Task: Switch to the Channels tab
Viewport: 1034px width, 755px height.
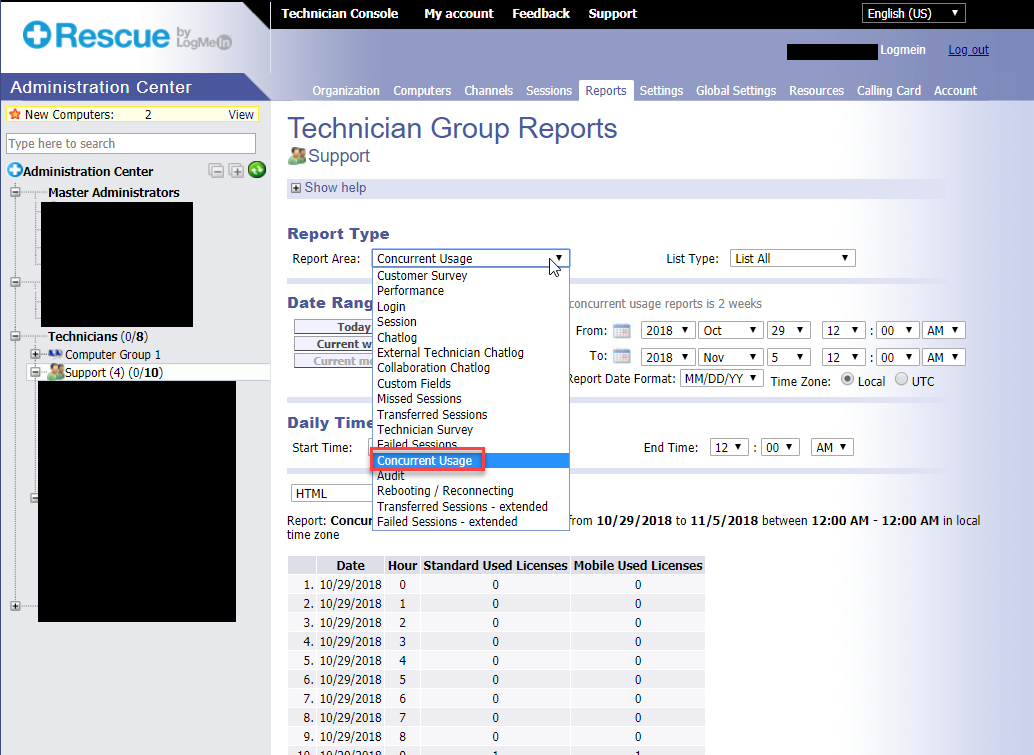Action: tap(489, 90)
